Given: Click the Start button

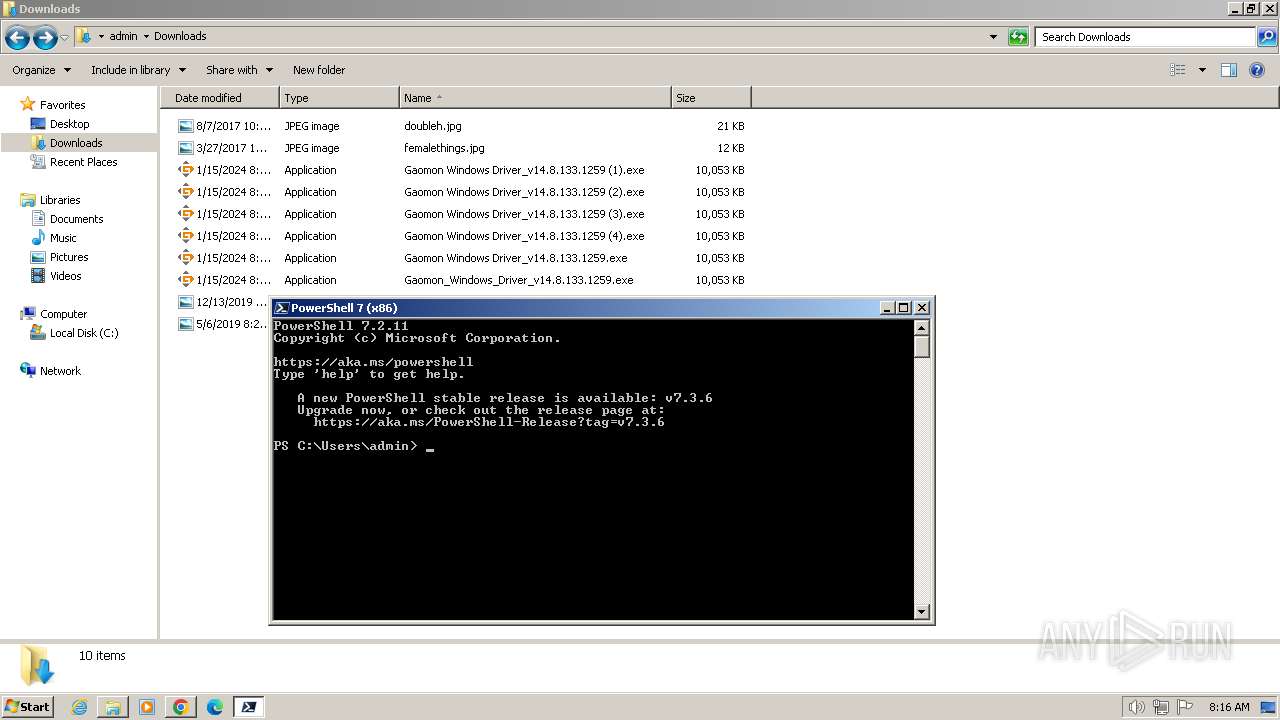Looking at the screenshot, I should point(28,707).
